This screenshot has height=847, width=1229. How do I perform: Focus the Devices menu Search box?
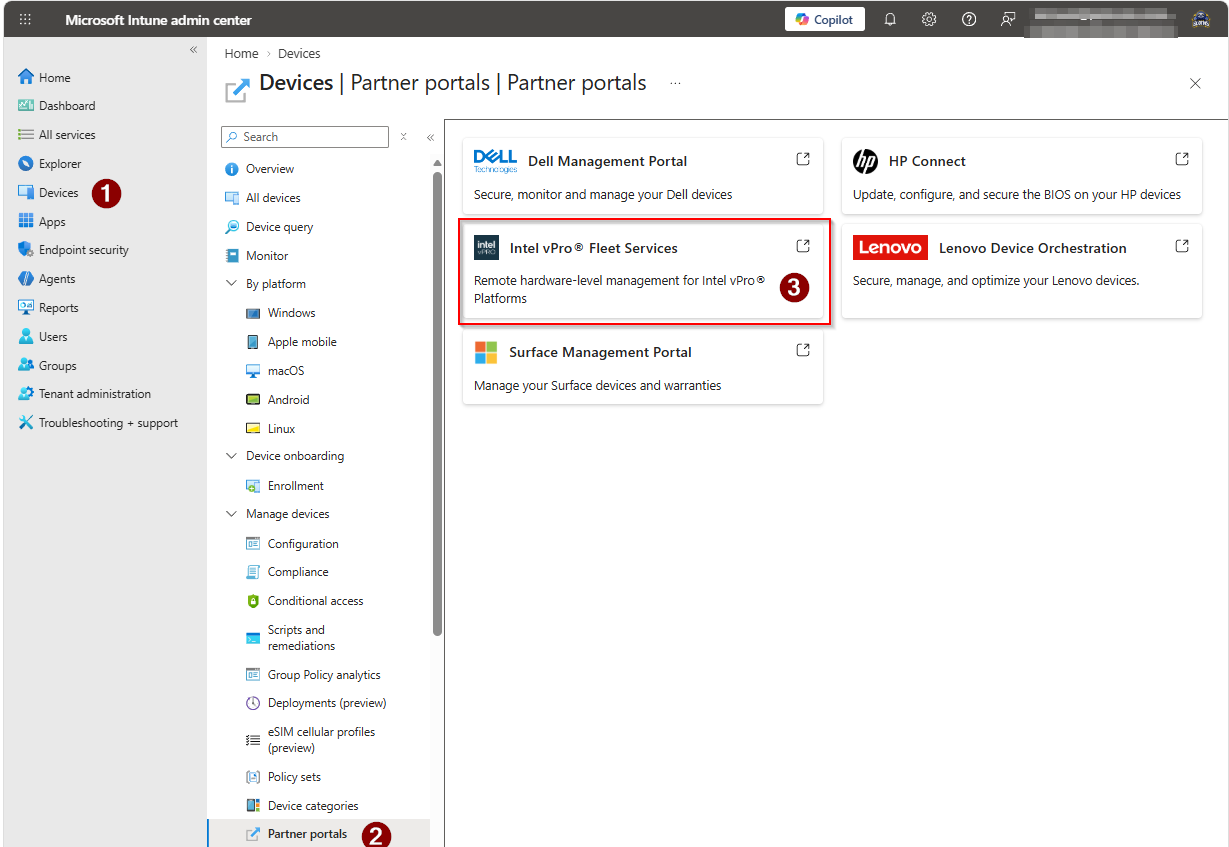coord(304,137)
